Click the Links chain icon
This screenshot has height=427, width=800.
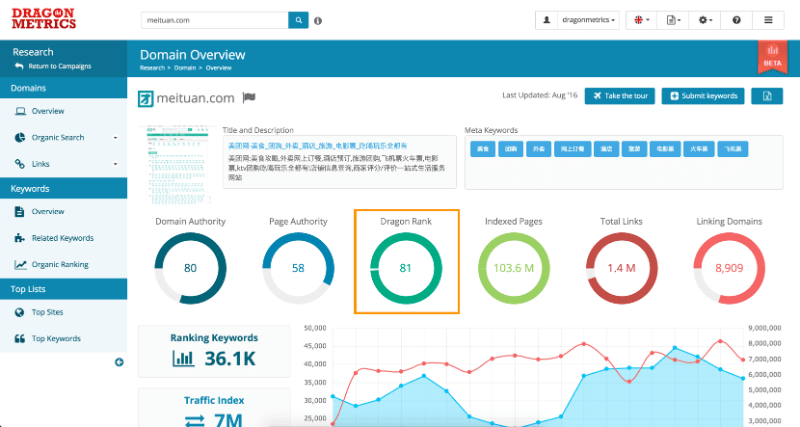click(x=19, y=164)
